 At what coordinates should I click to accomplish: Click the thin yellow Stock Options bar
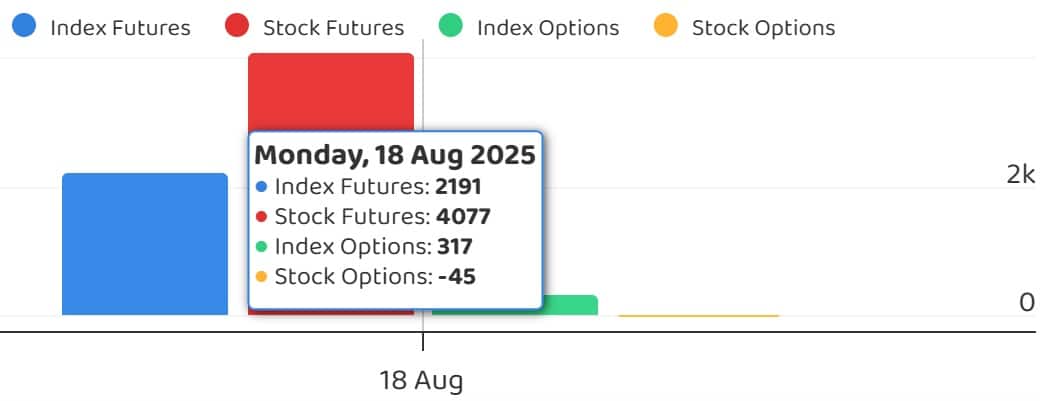click(698, 316)
